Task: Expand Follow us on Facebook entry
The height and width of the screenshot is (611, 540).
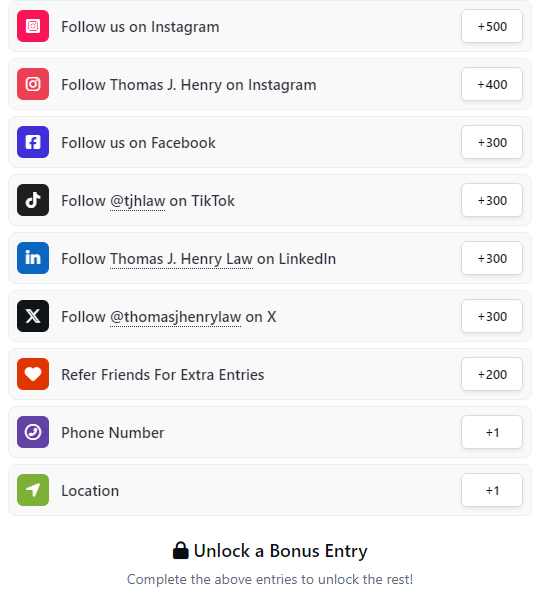Action: pyautogui.click(x=270, y=142)
